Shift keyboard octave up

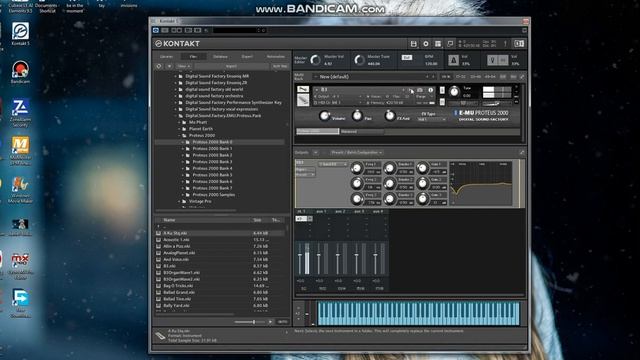pyautogui.click(x=298, y=308)
